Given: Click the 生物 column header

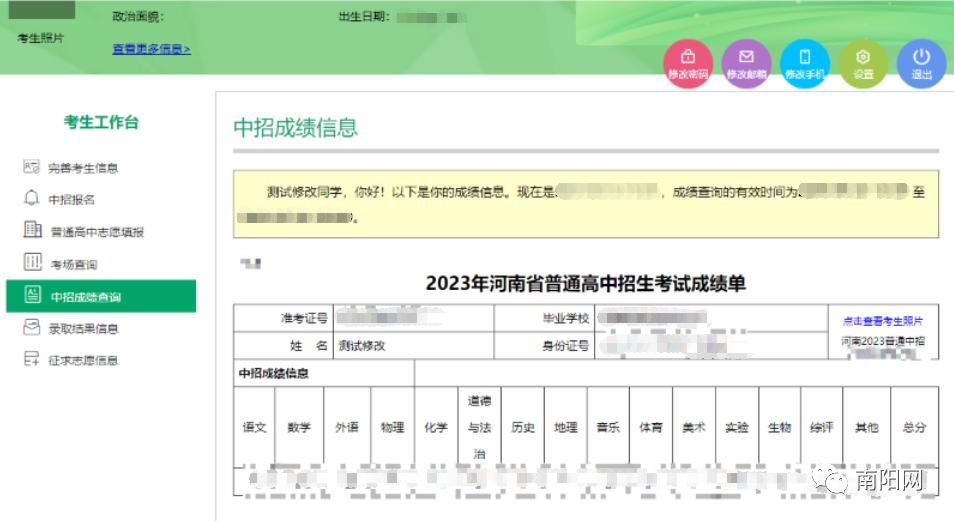Looking at the screenshot, I should (x=779, y=427).
